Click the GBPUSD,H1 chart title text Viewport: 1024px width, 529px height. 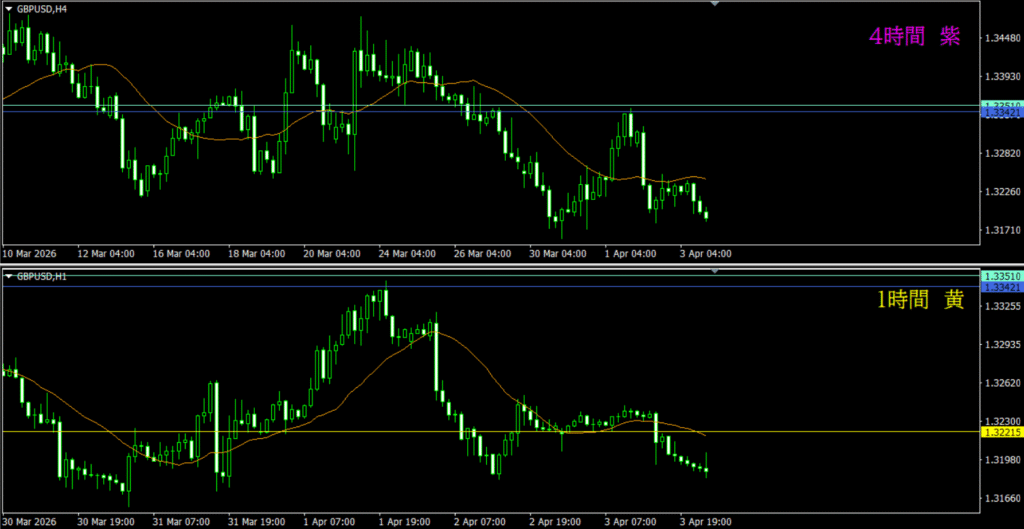pyautogui.click(x=40, y=275)
